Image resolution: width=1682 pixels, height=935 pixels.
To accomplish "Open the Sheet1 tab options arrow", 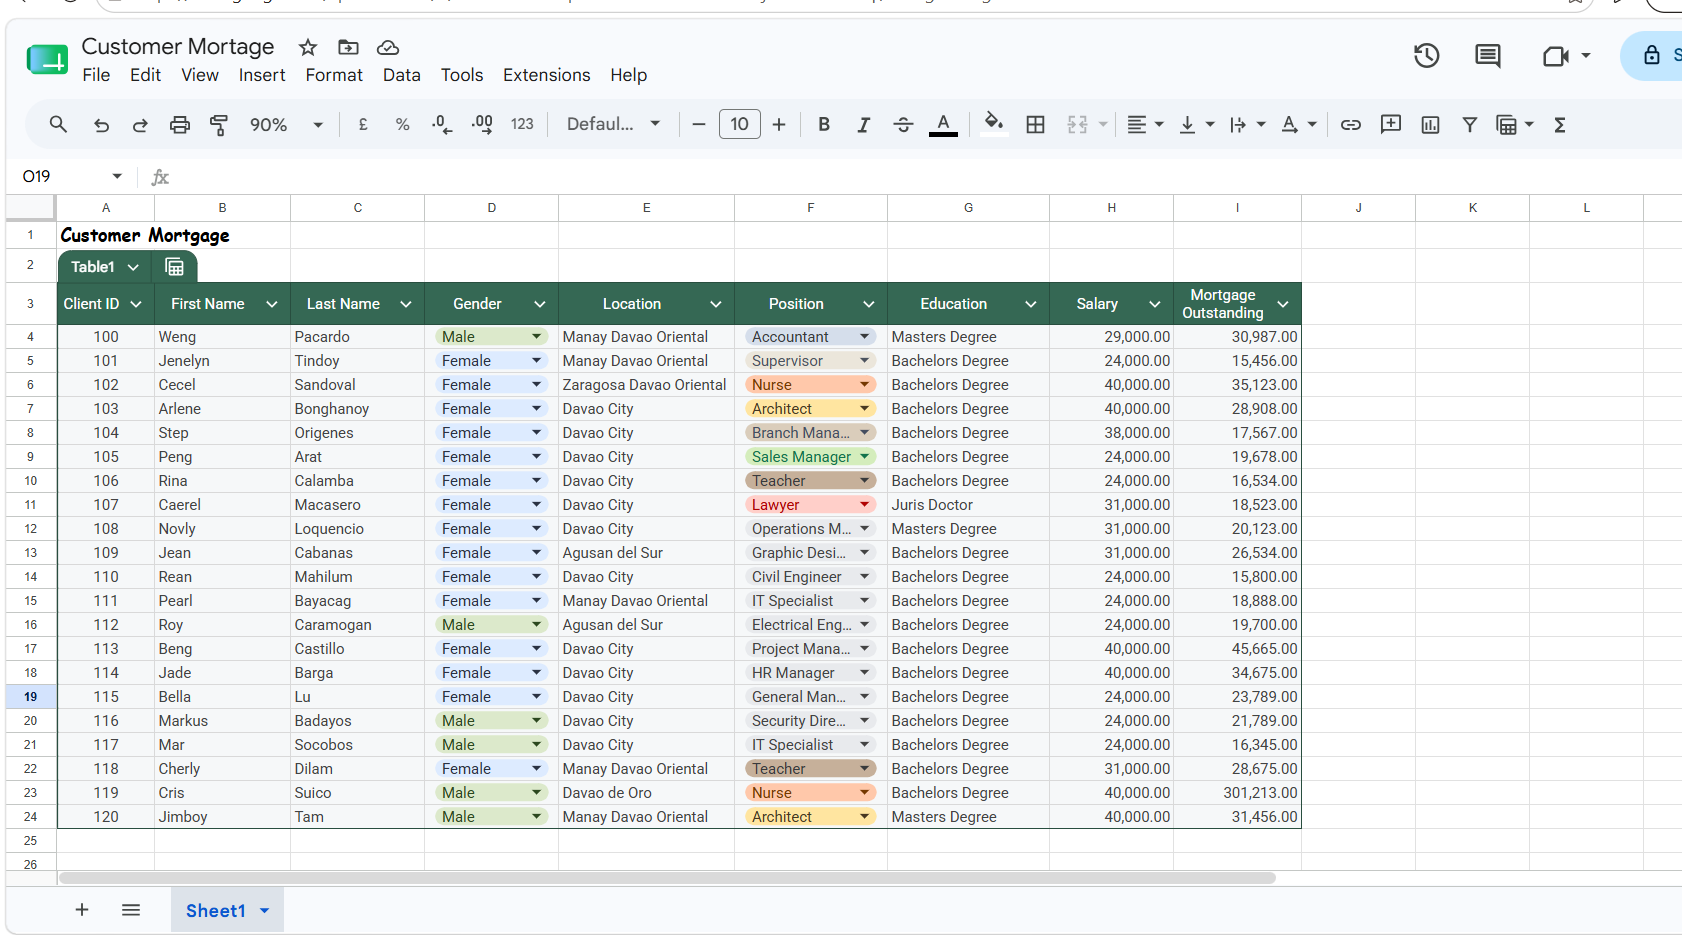I will (265, 911).
